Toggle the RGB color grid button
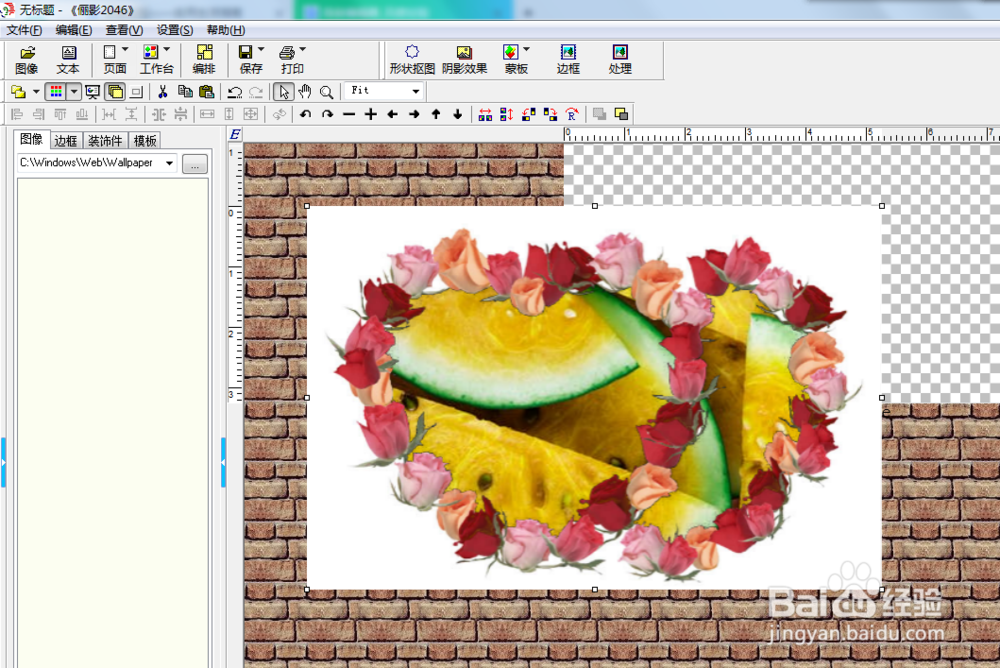 click(56, 92)
